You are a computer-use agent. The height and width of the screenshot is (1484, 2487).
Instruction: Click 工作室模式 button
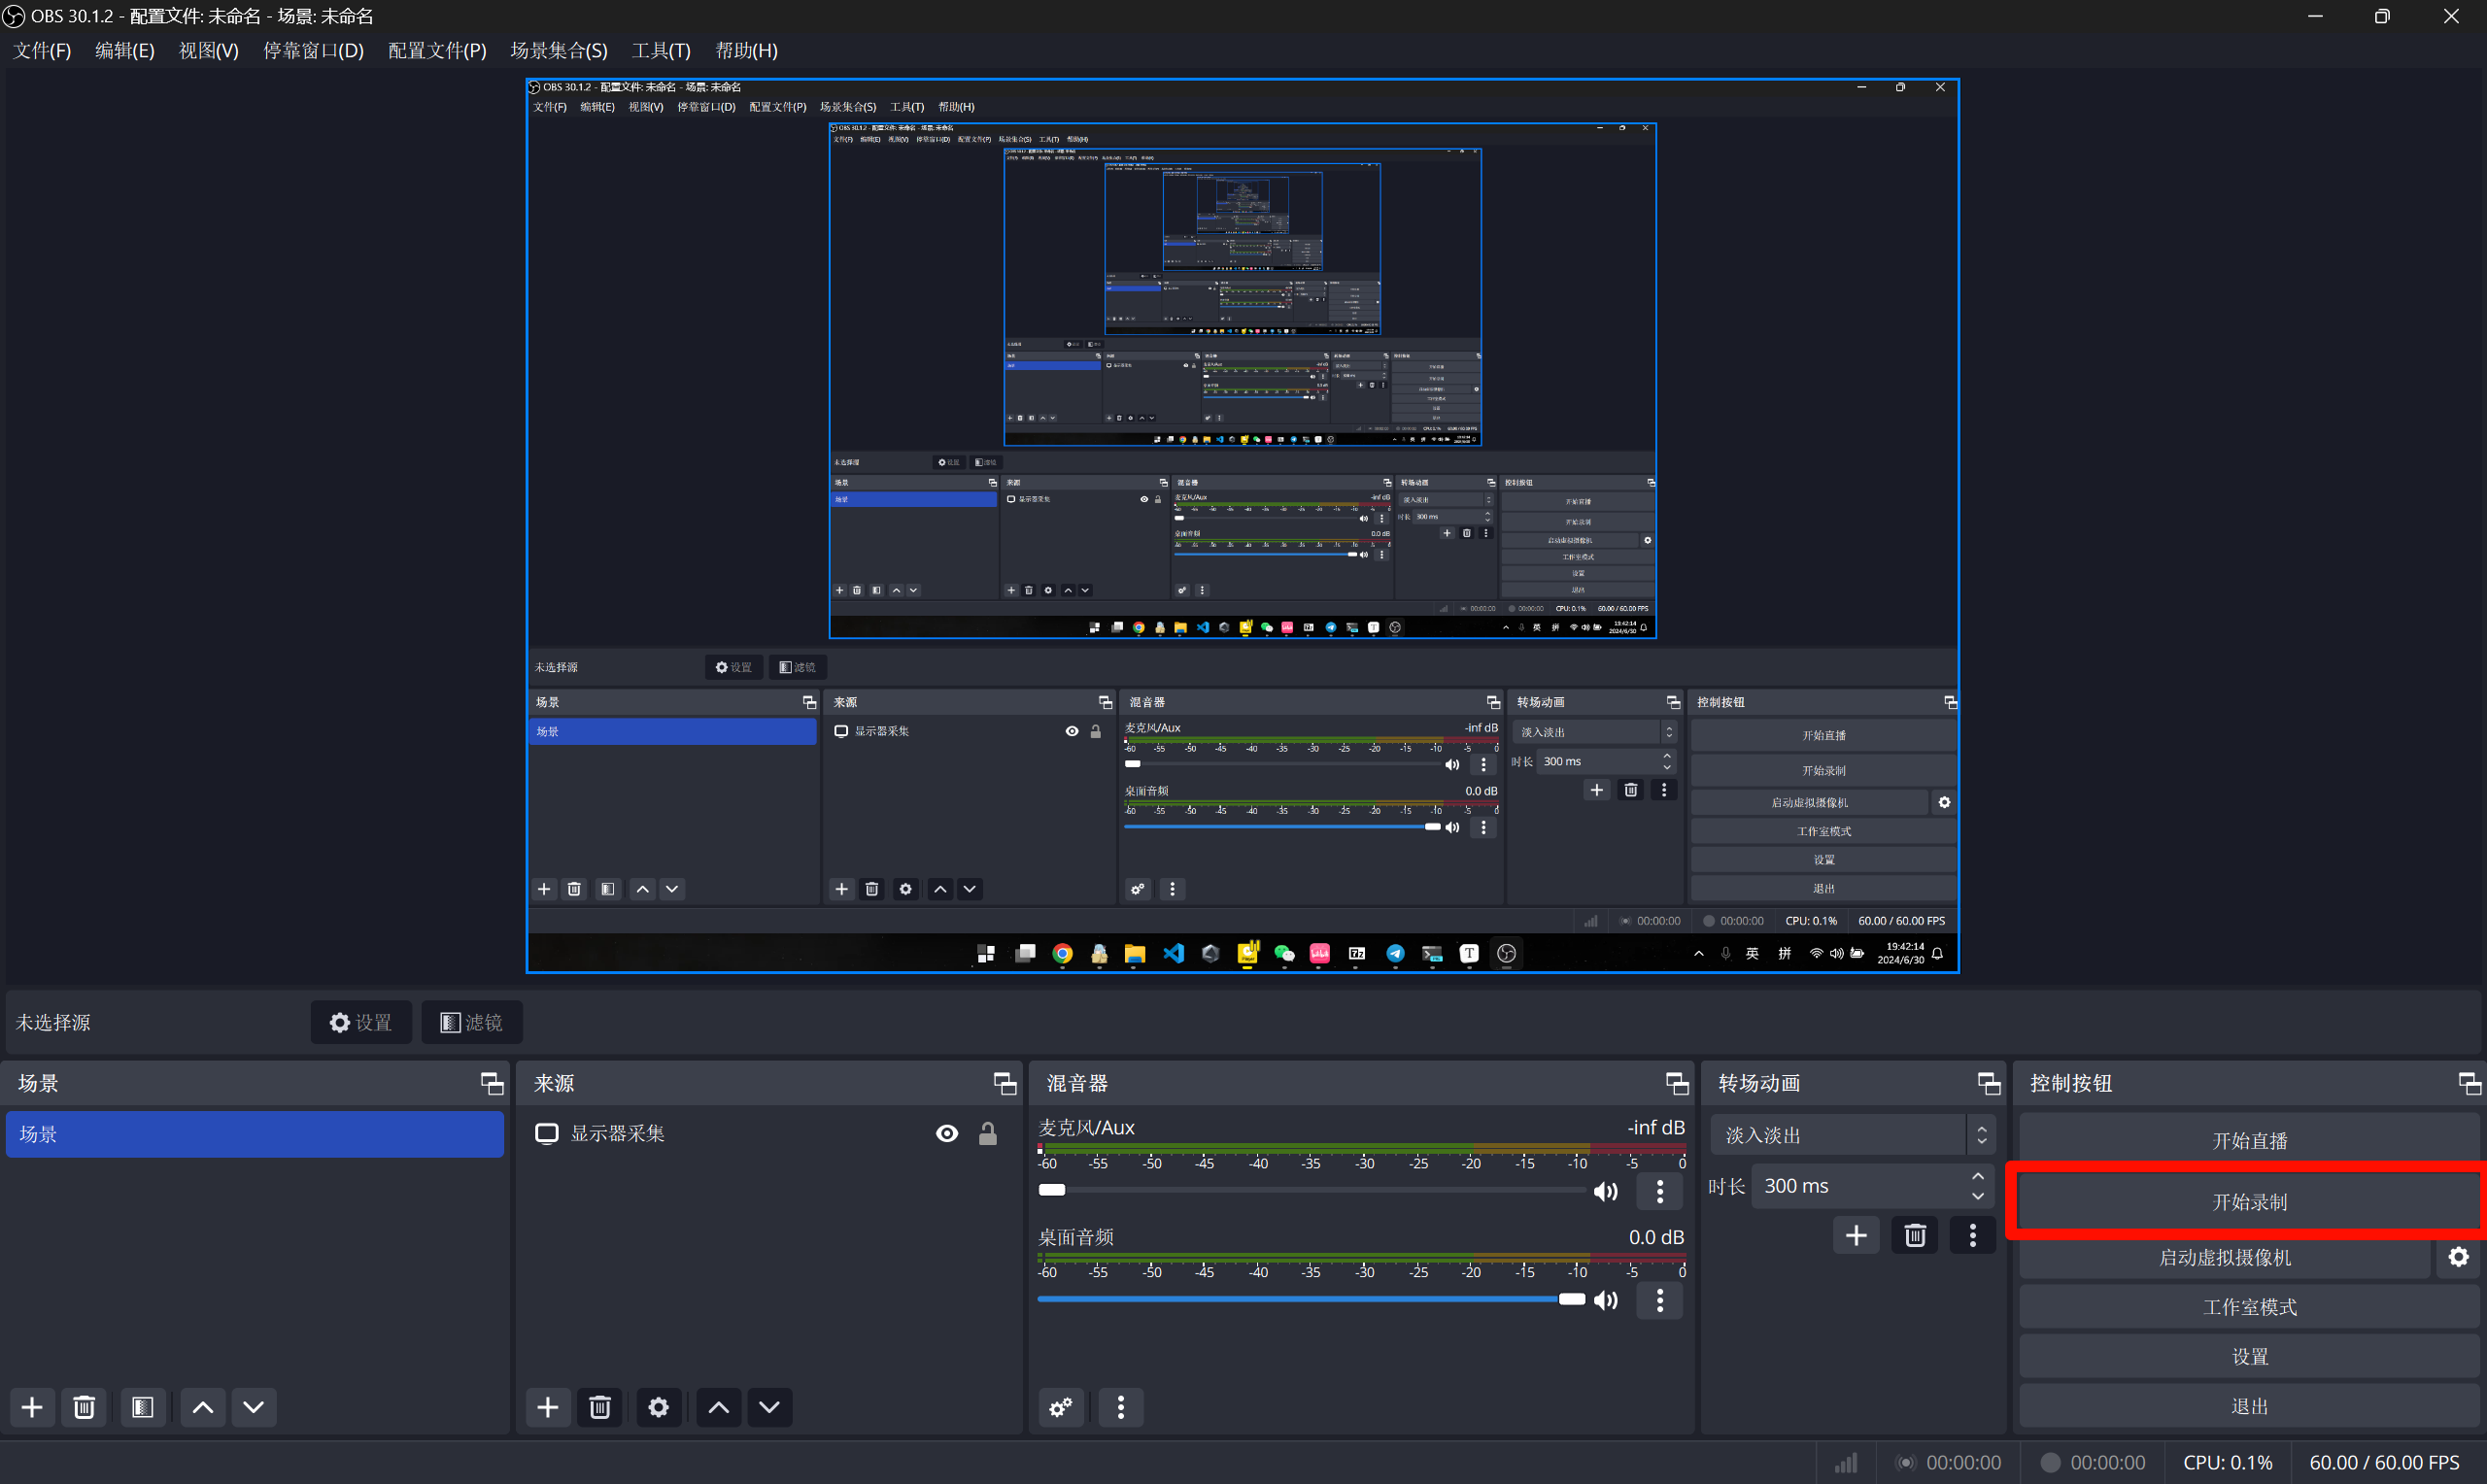tap(2248, 1307)
